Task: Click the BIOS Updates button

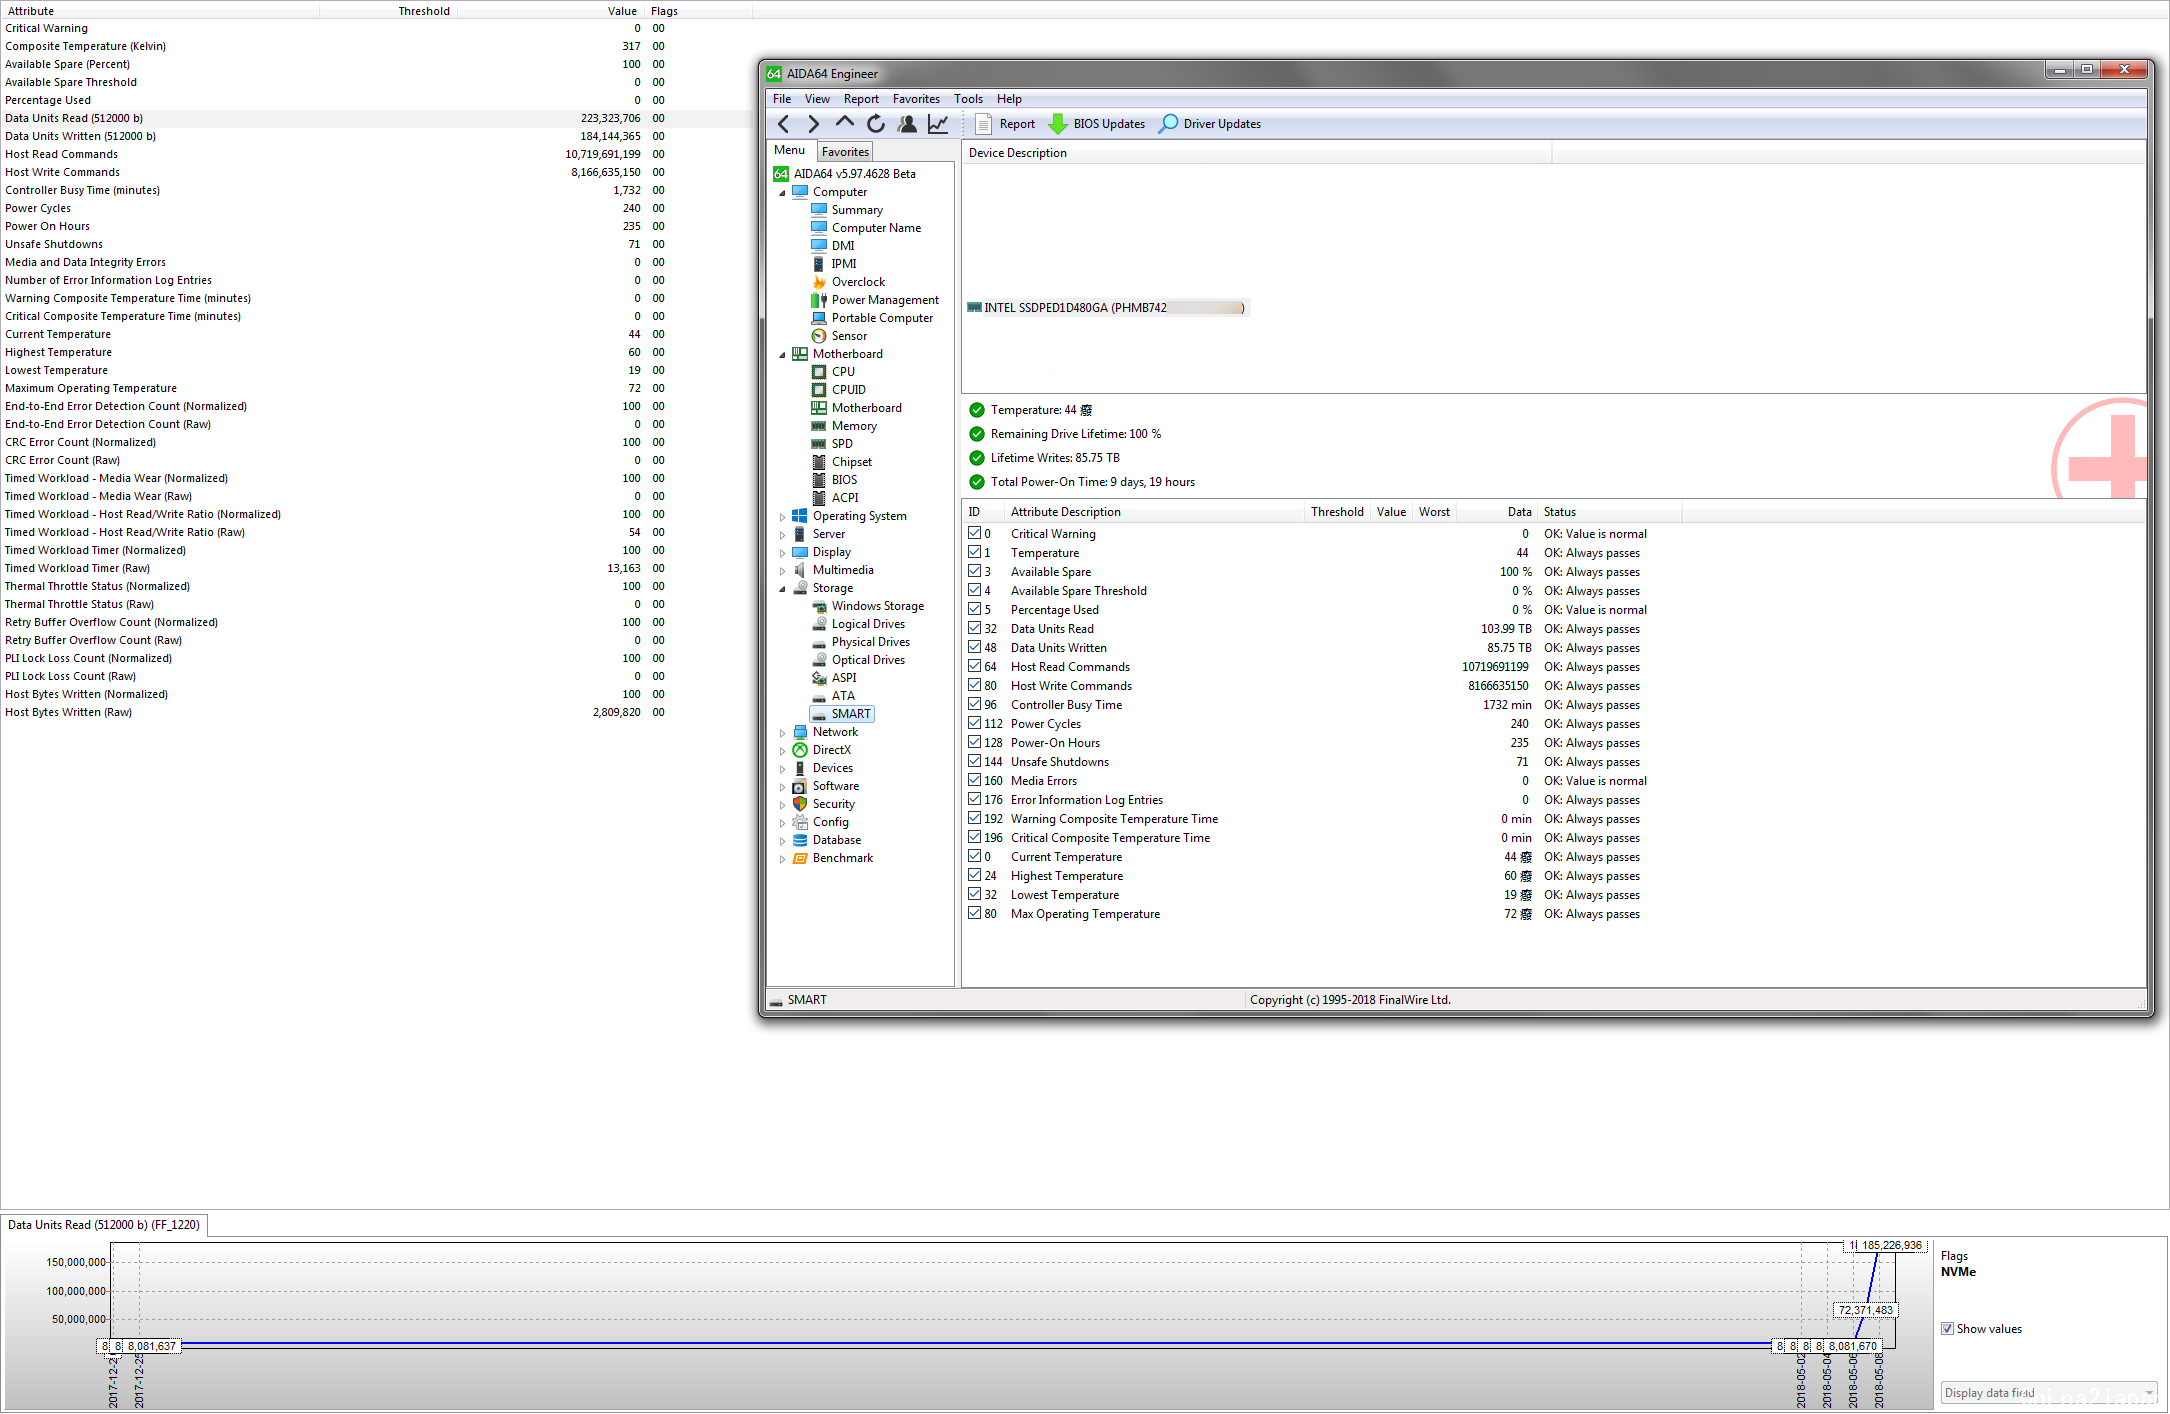Action: (1096, 124)
